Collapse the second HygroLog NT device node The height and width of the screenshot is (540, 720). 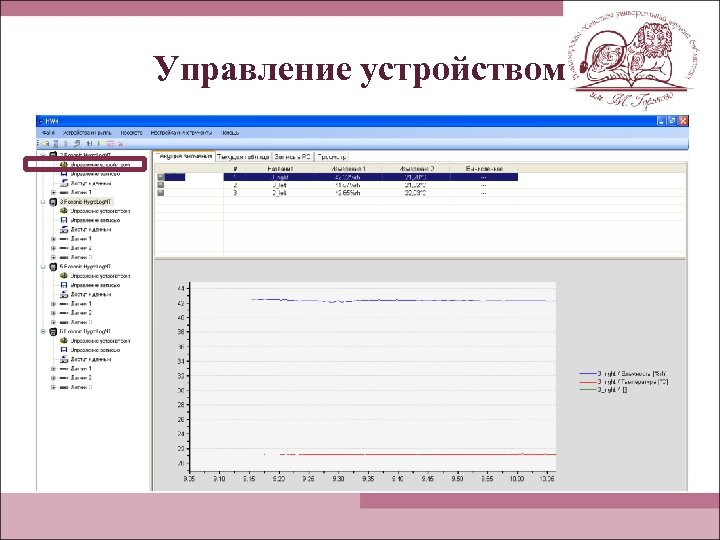(x=43, y=202)
